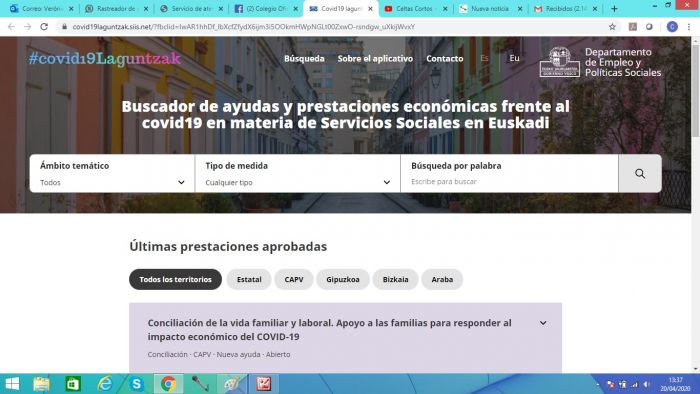Viewport: 700px width, 394px height.
Task: Switch language to Es
Action: (x=484, y=58)
